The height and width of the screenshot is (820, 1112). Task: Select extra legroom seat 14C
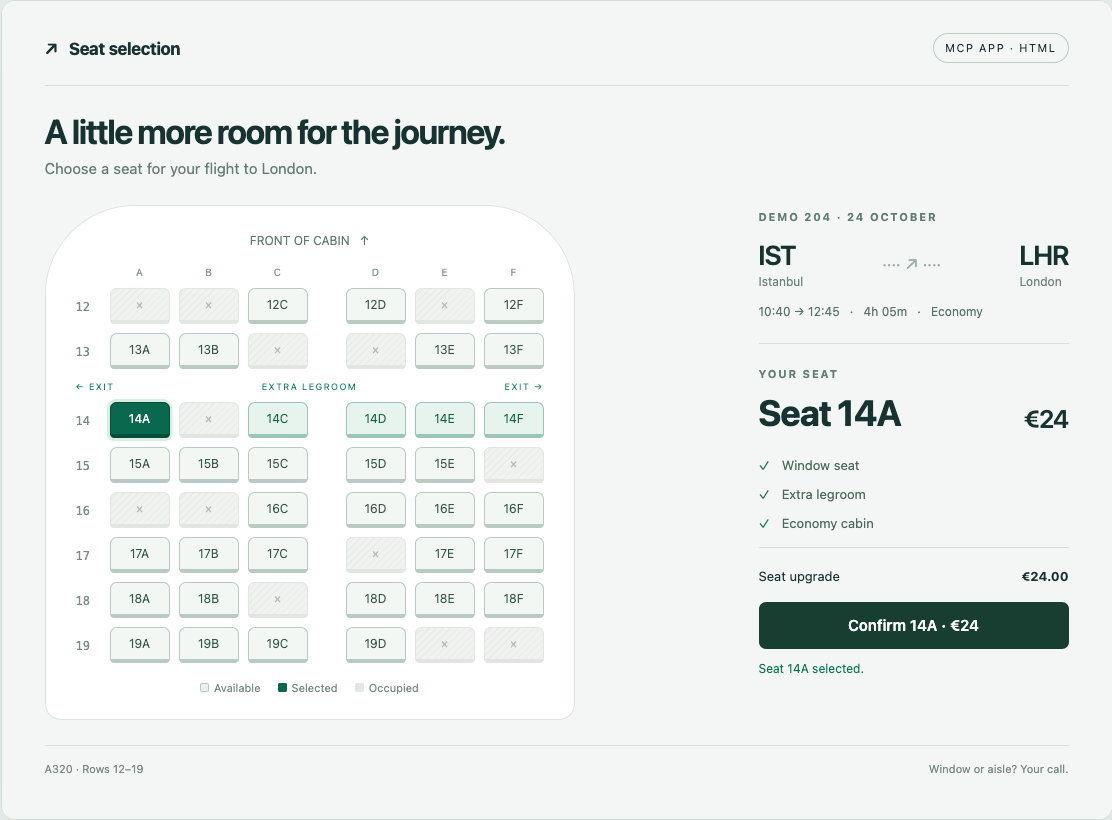278,420
